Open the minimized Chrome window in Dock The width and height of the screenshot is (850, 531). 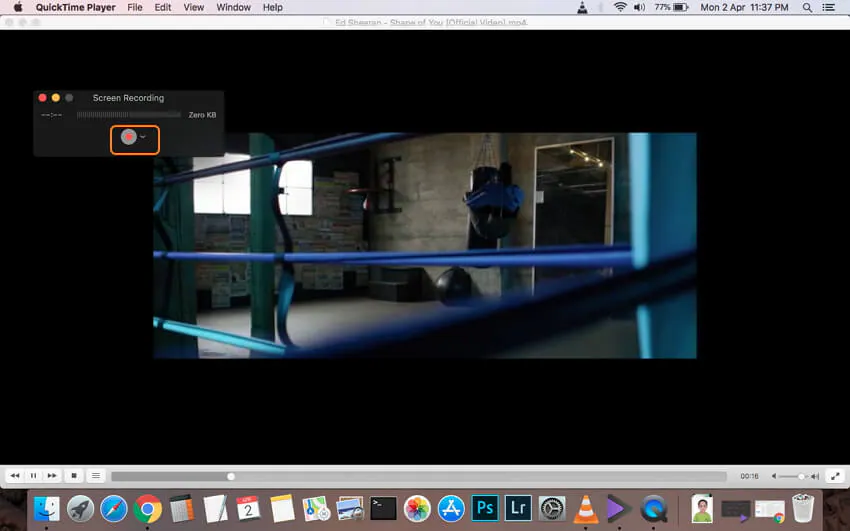click(770, 511)
